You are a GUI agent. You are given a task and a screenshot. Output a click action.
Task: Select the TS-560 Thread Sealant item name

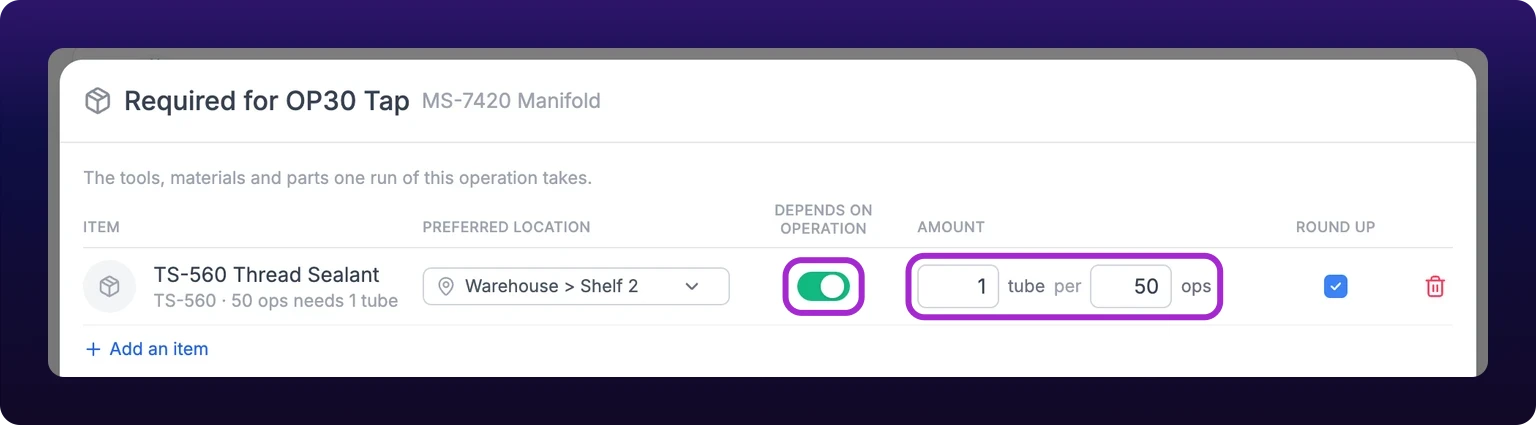(267, 275)
